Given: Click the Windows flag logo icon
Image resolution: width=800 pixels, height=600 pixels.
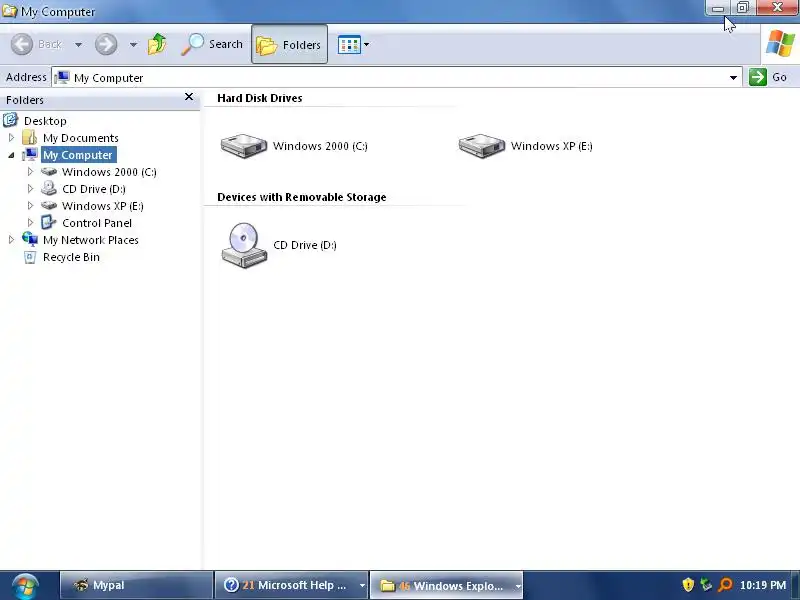Looking at the screenshot, I should 780,44.
